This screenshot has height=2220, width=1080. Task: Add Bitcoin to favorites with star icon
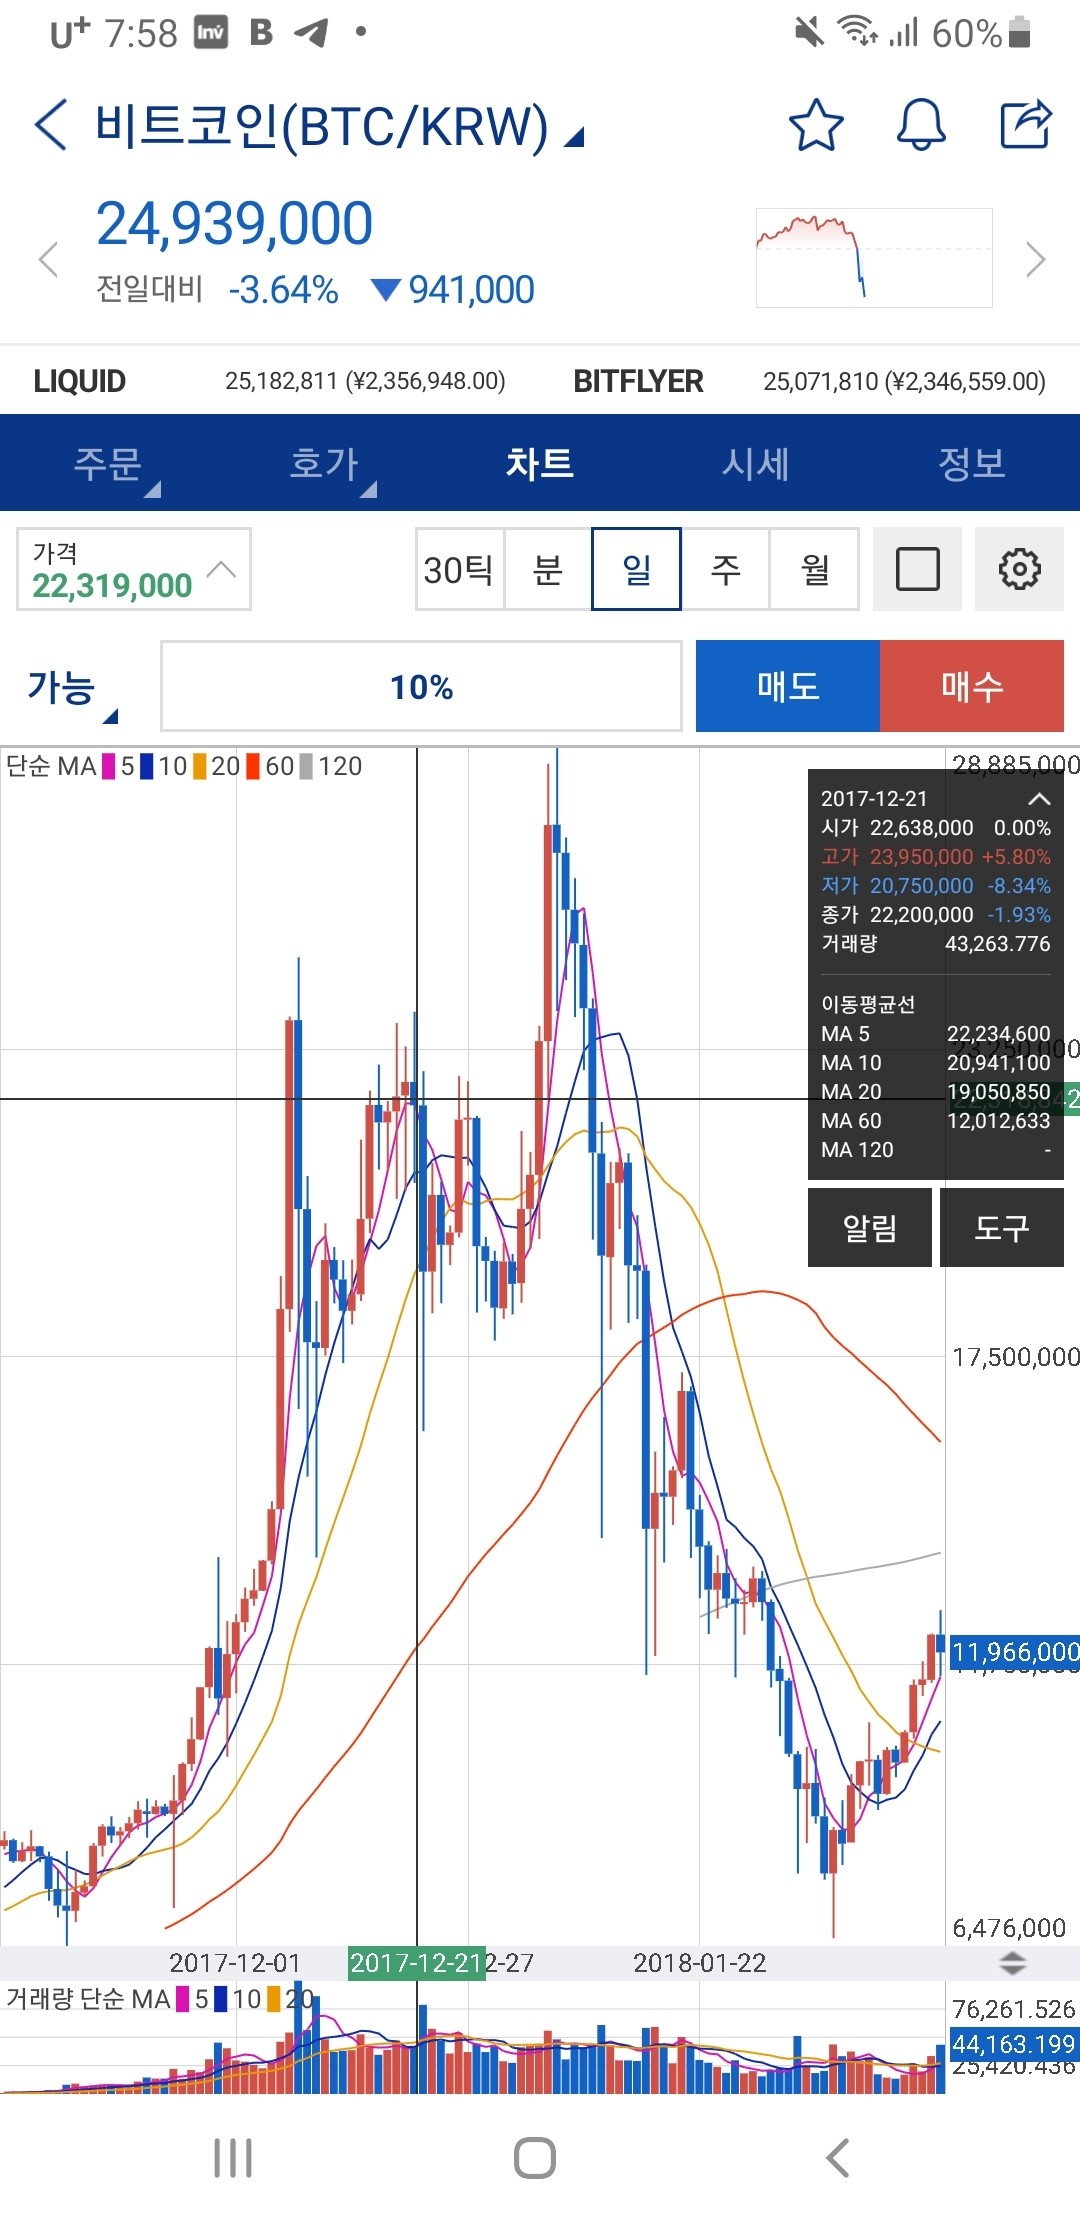tap(816, 126)
